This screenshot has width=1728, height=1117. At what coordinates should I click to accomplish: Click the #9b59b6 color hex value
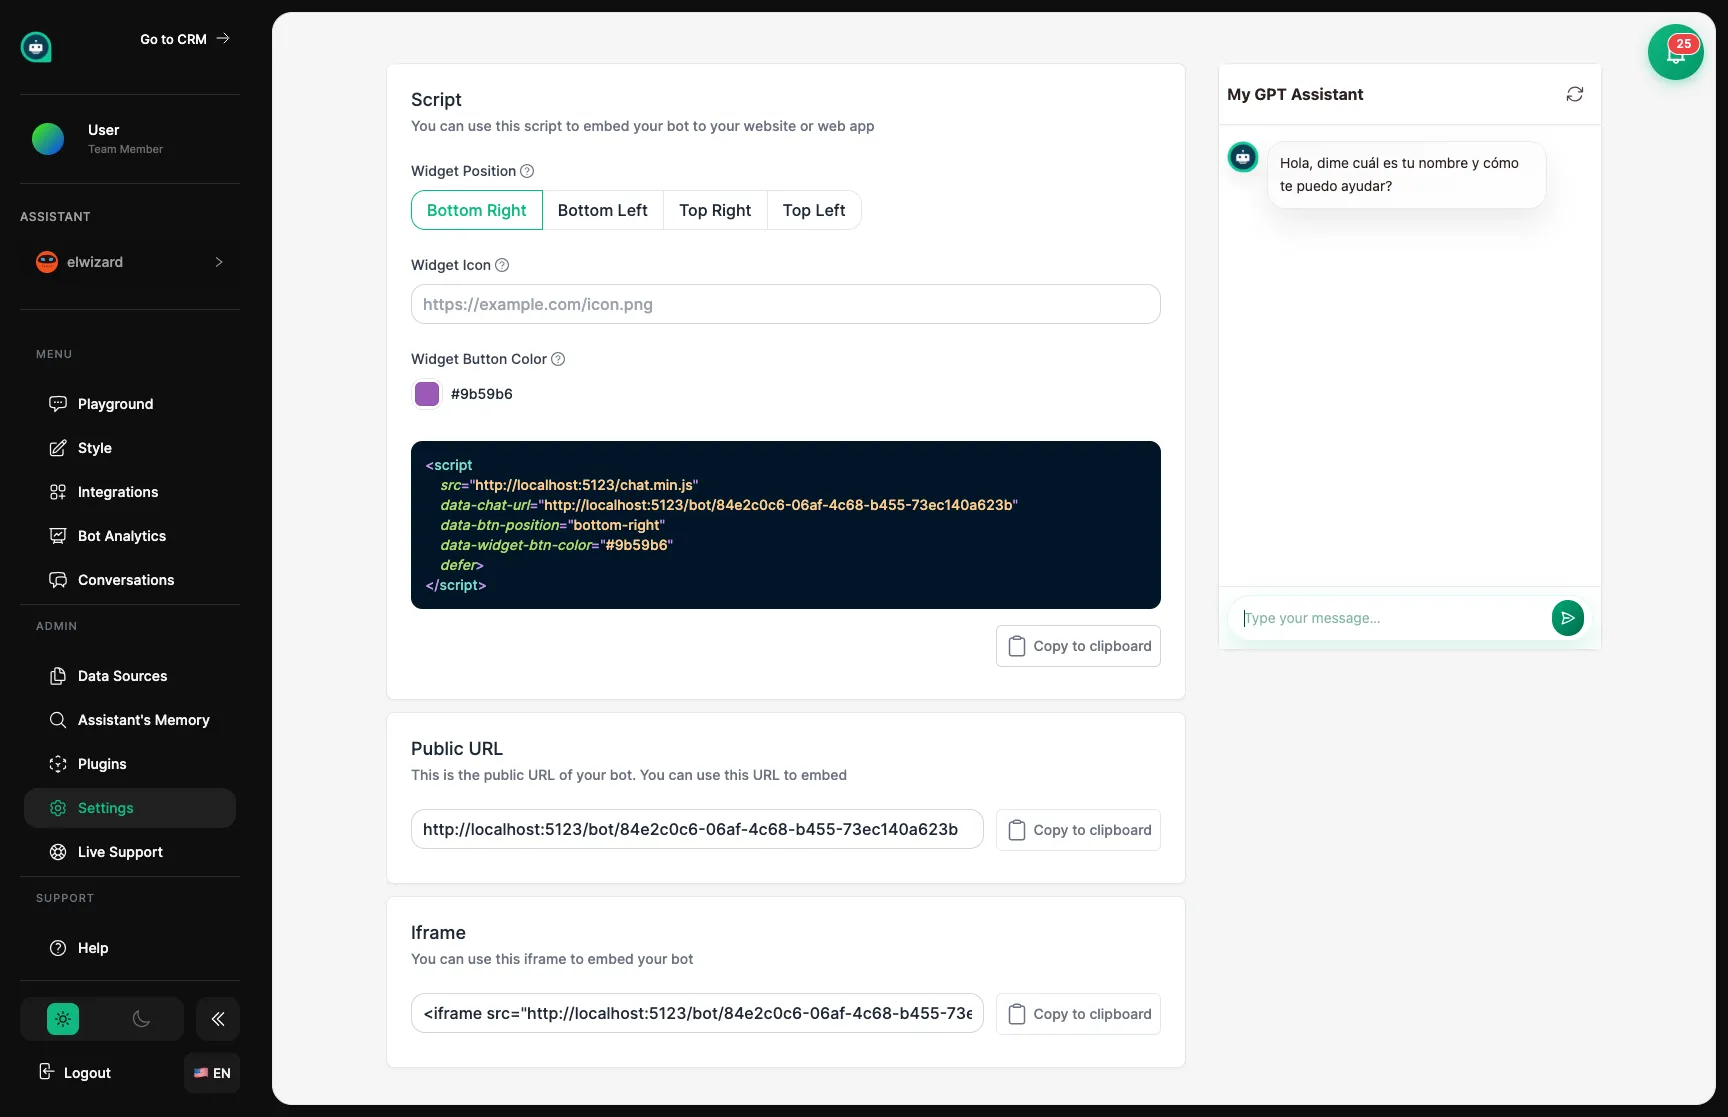click(x=482, y=394)
